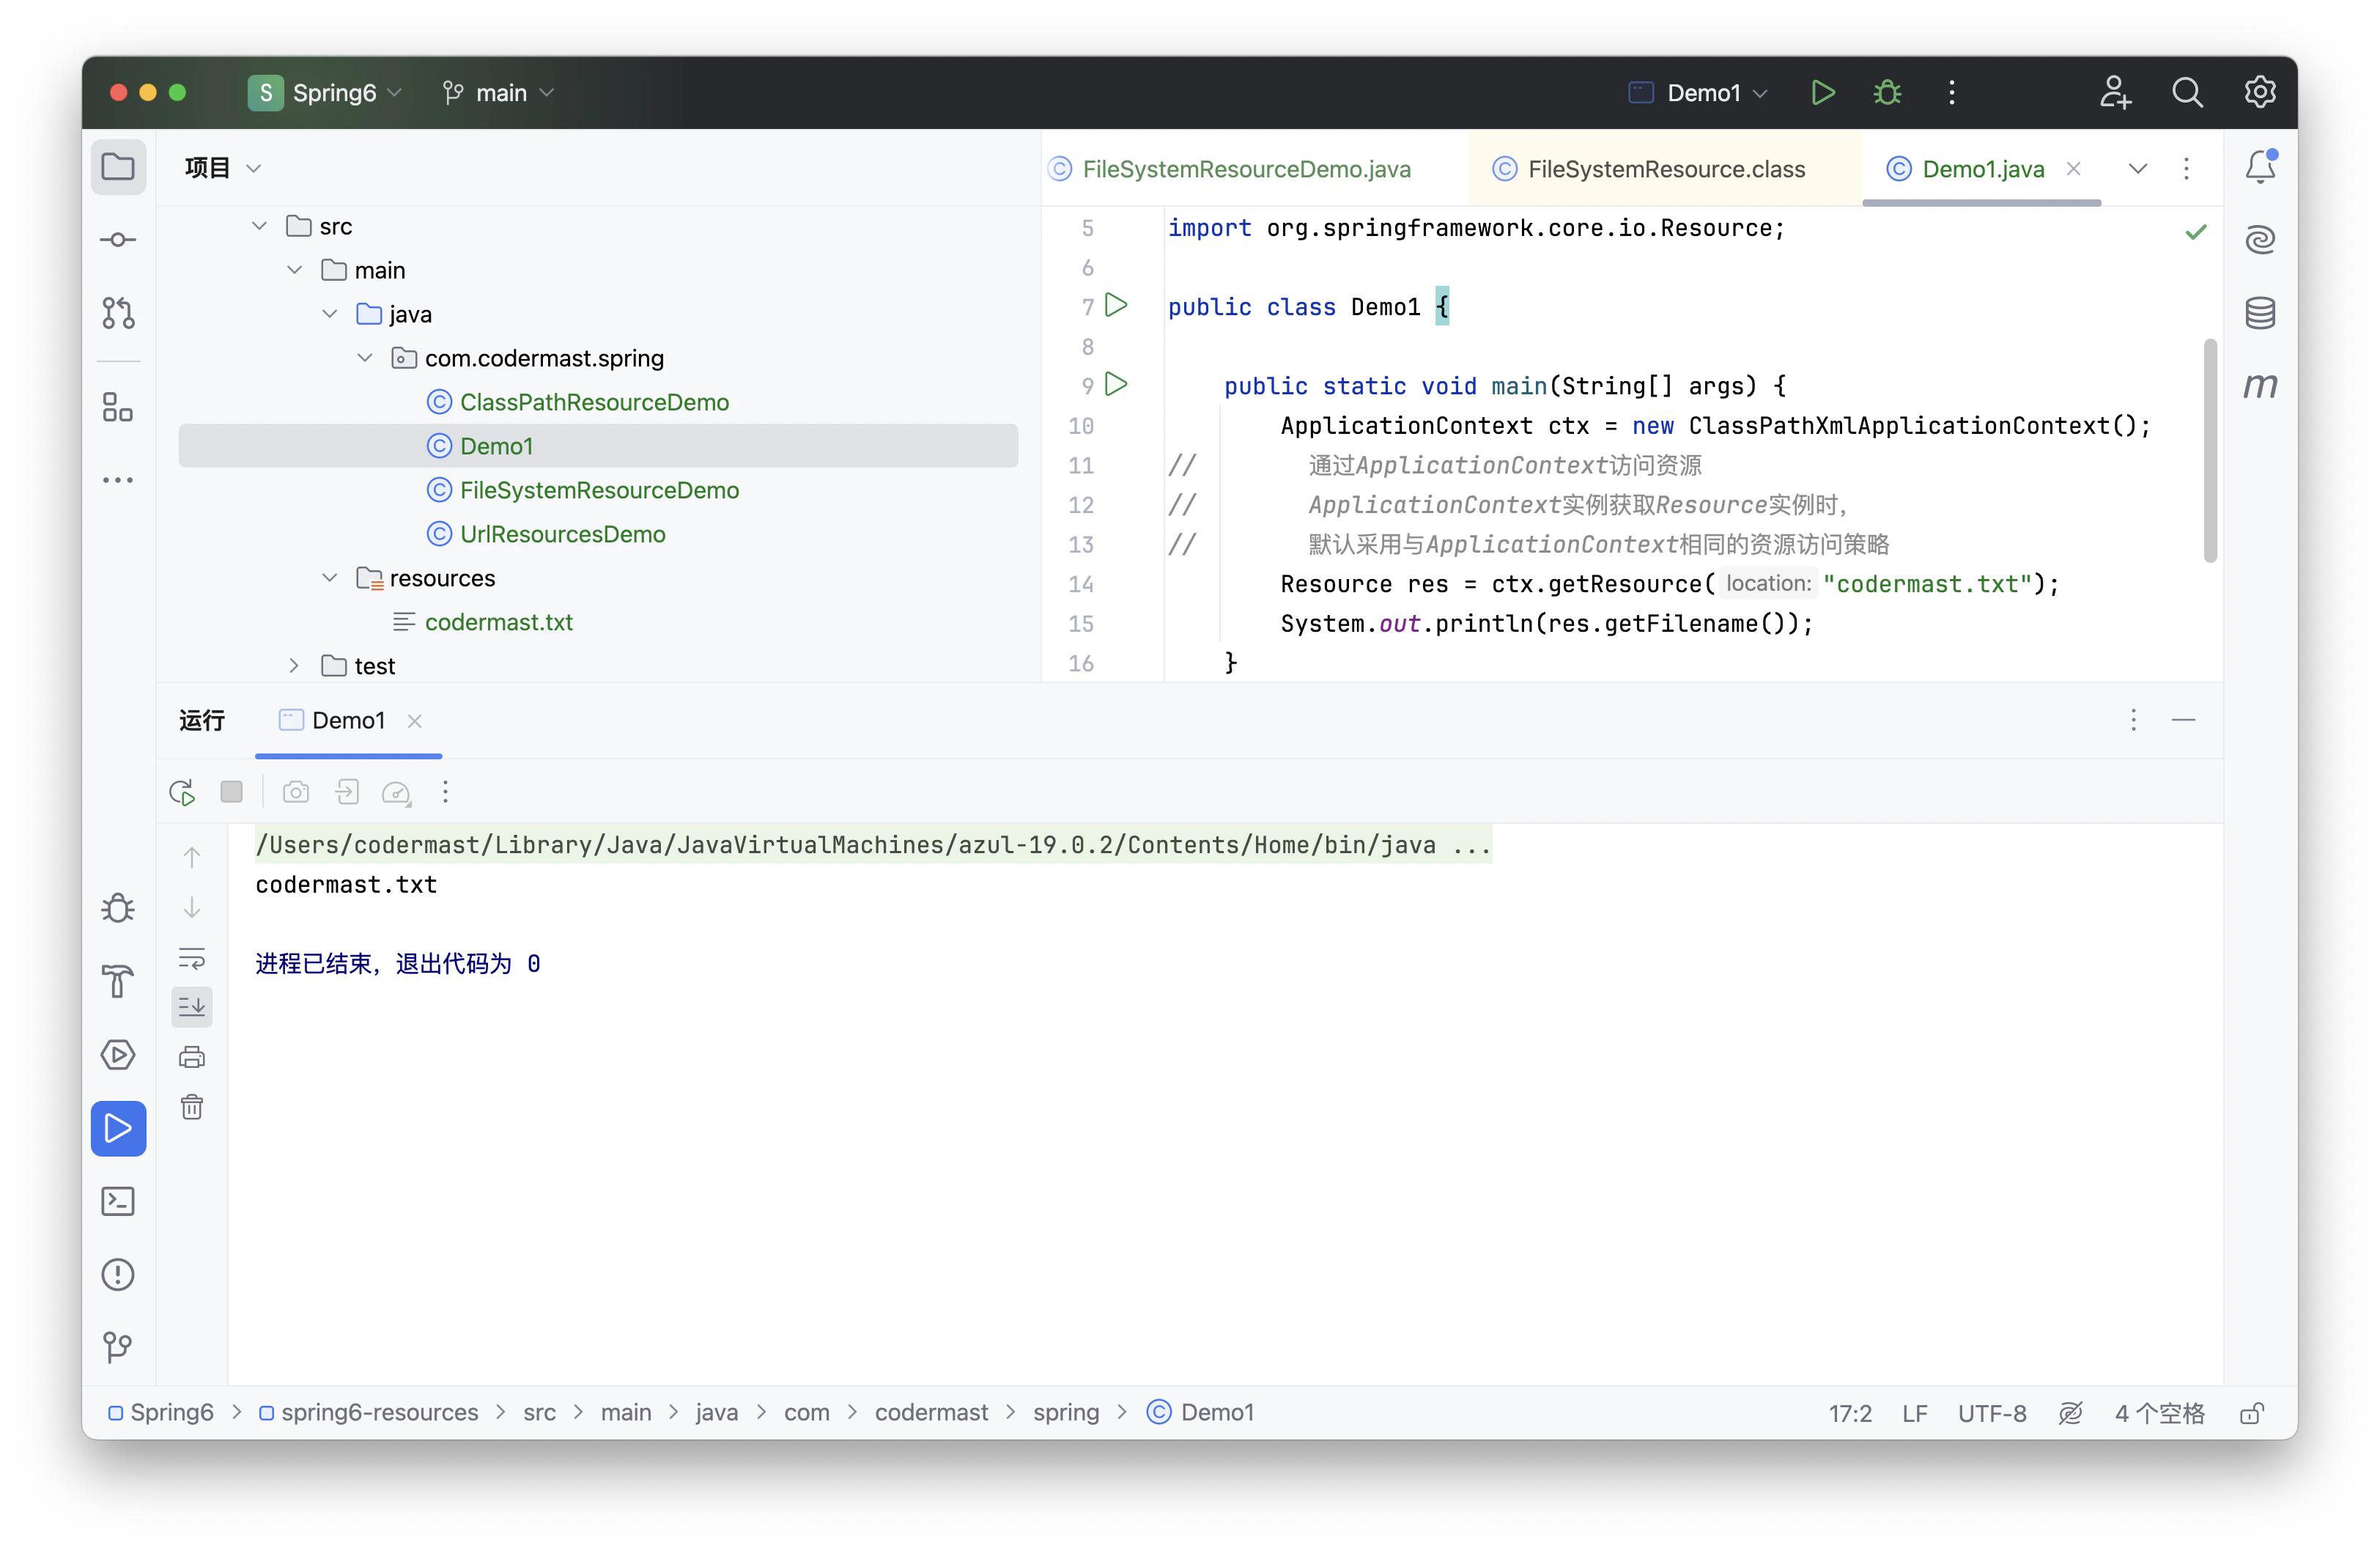Clear all console output with trash icon
The width and height of the screenshot is (2380, 1548).
[192, 1107]
